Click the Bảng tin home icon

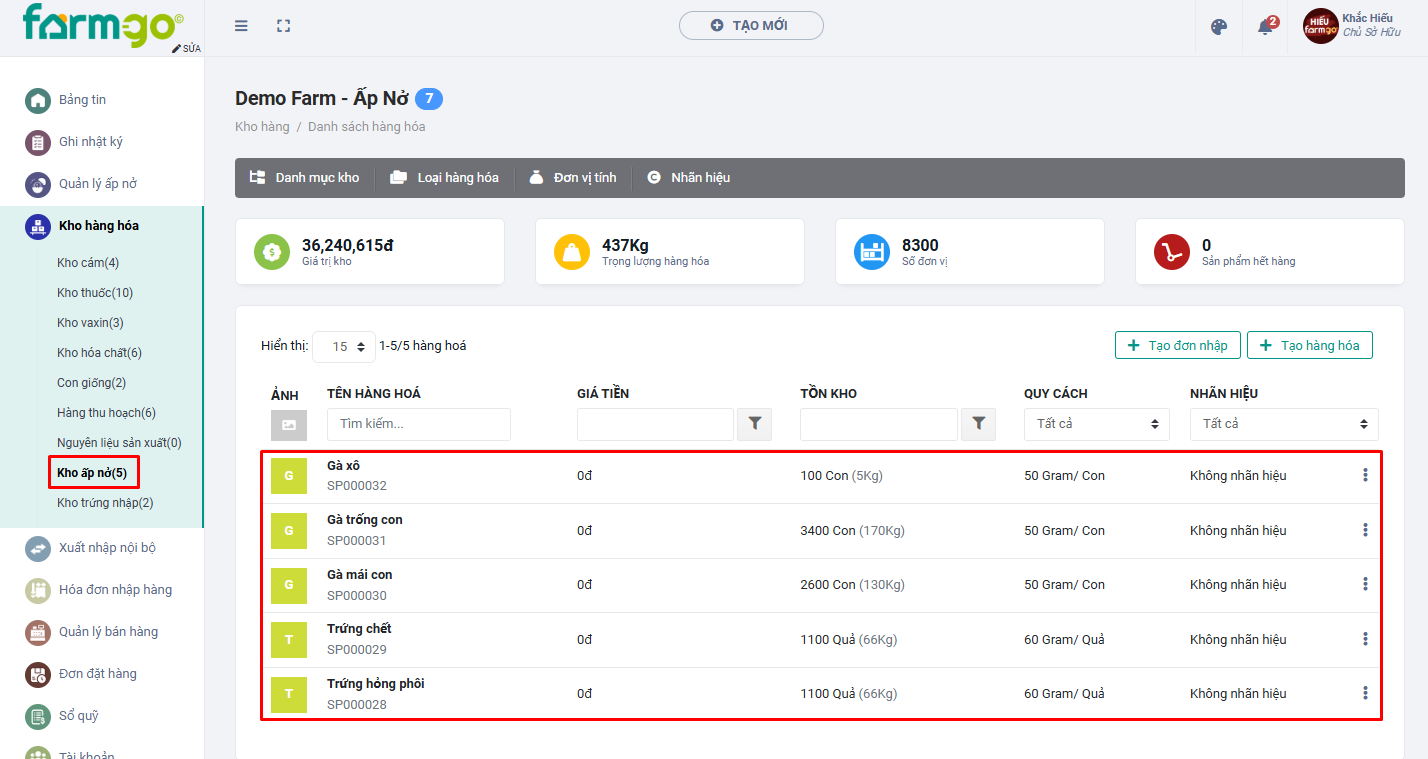(38, 100)
